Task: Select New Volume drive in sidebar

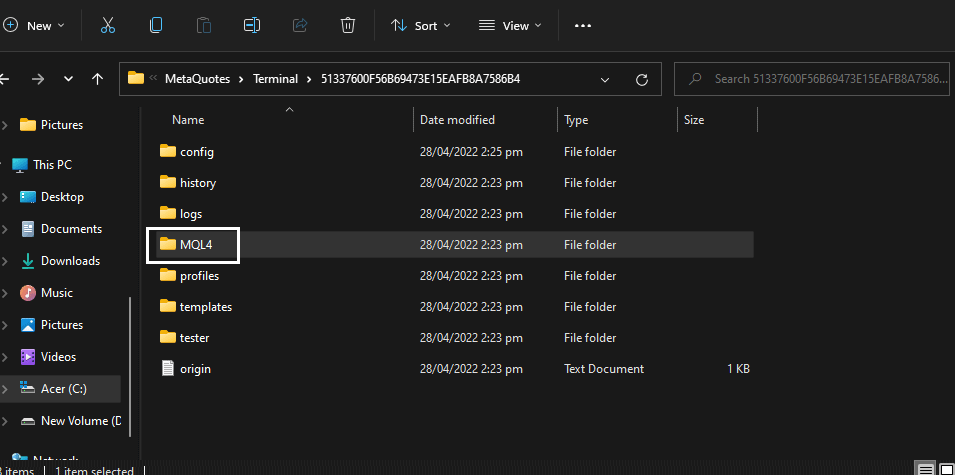Action: point(81,421)
